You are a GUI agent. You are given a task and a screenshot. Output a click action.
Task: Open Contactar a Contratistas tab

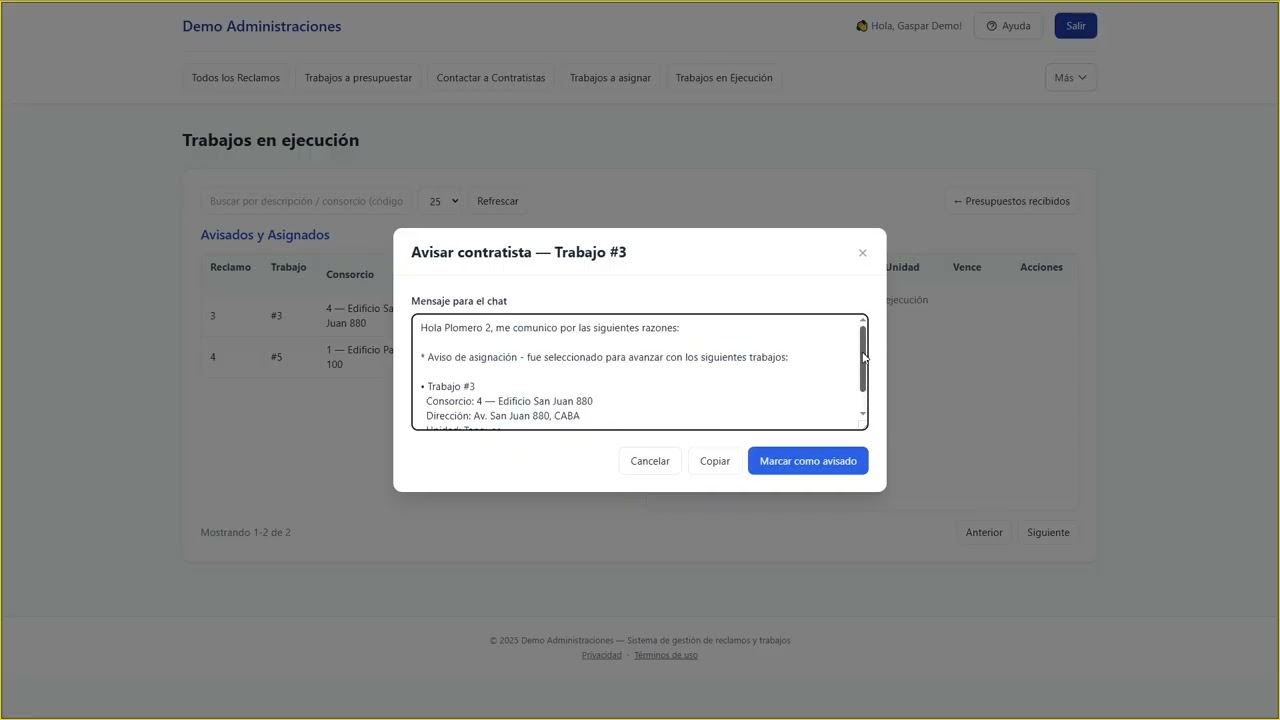(491, 78)
